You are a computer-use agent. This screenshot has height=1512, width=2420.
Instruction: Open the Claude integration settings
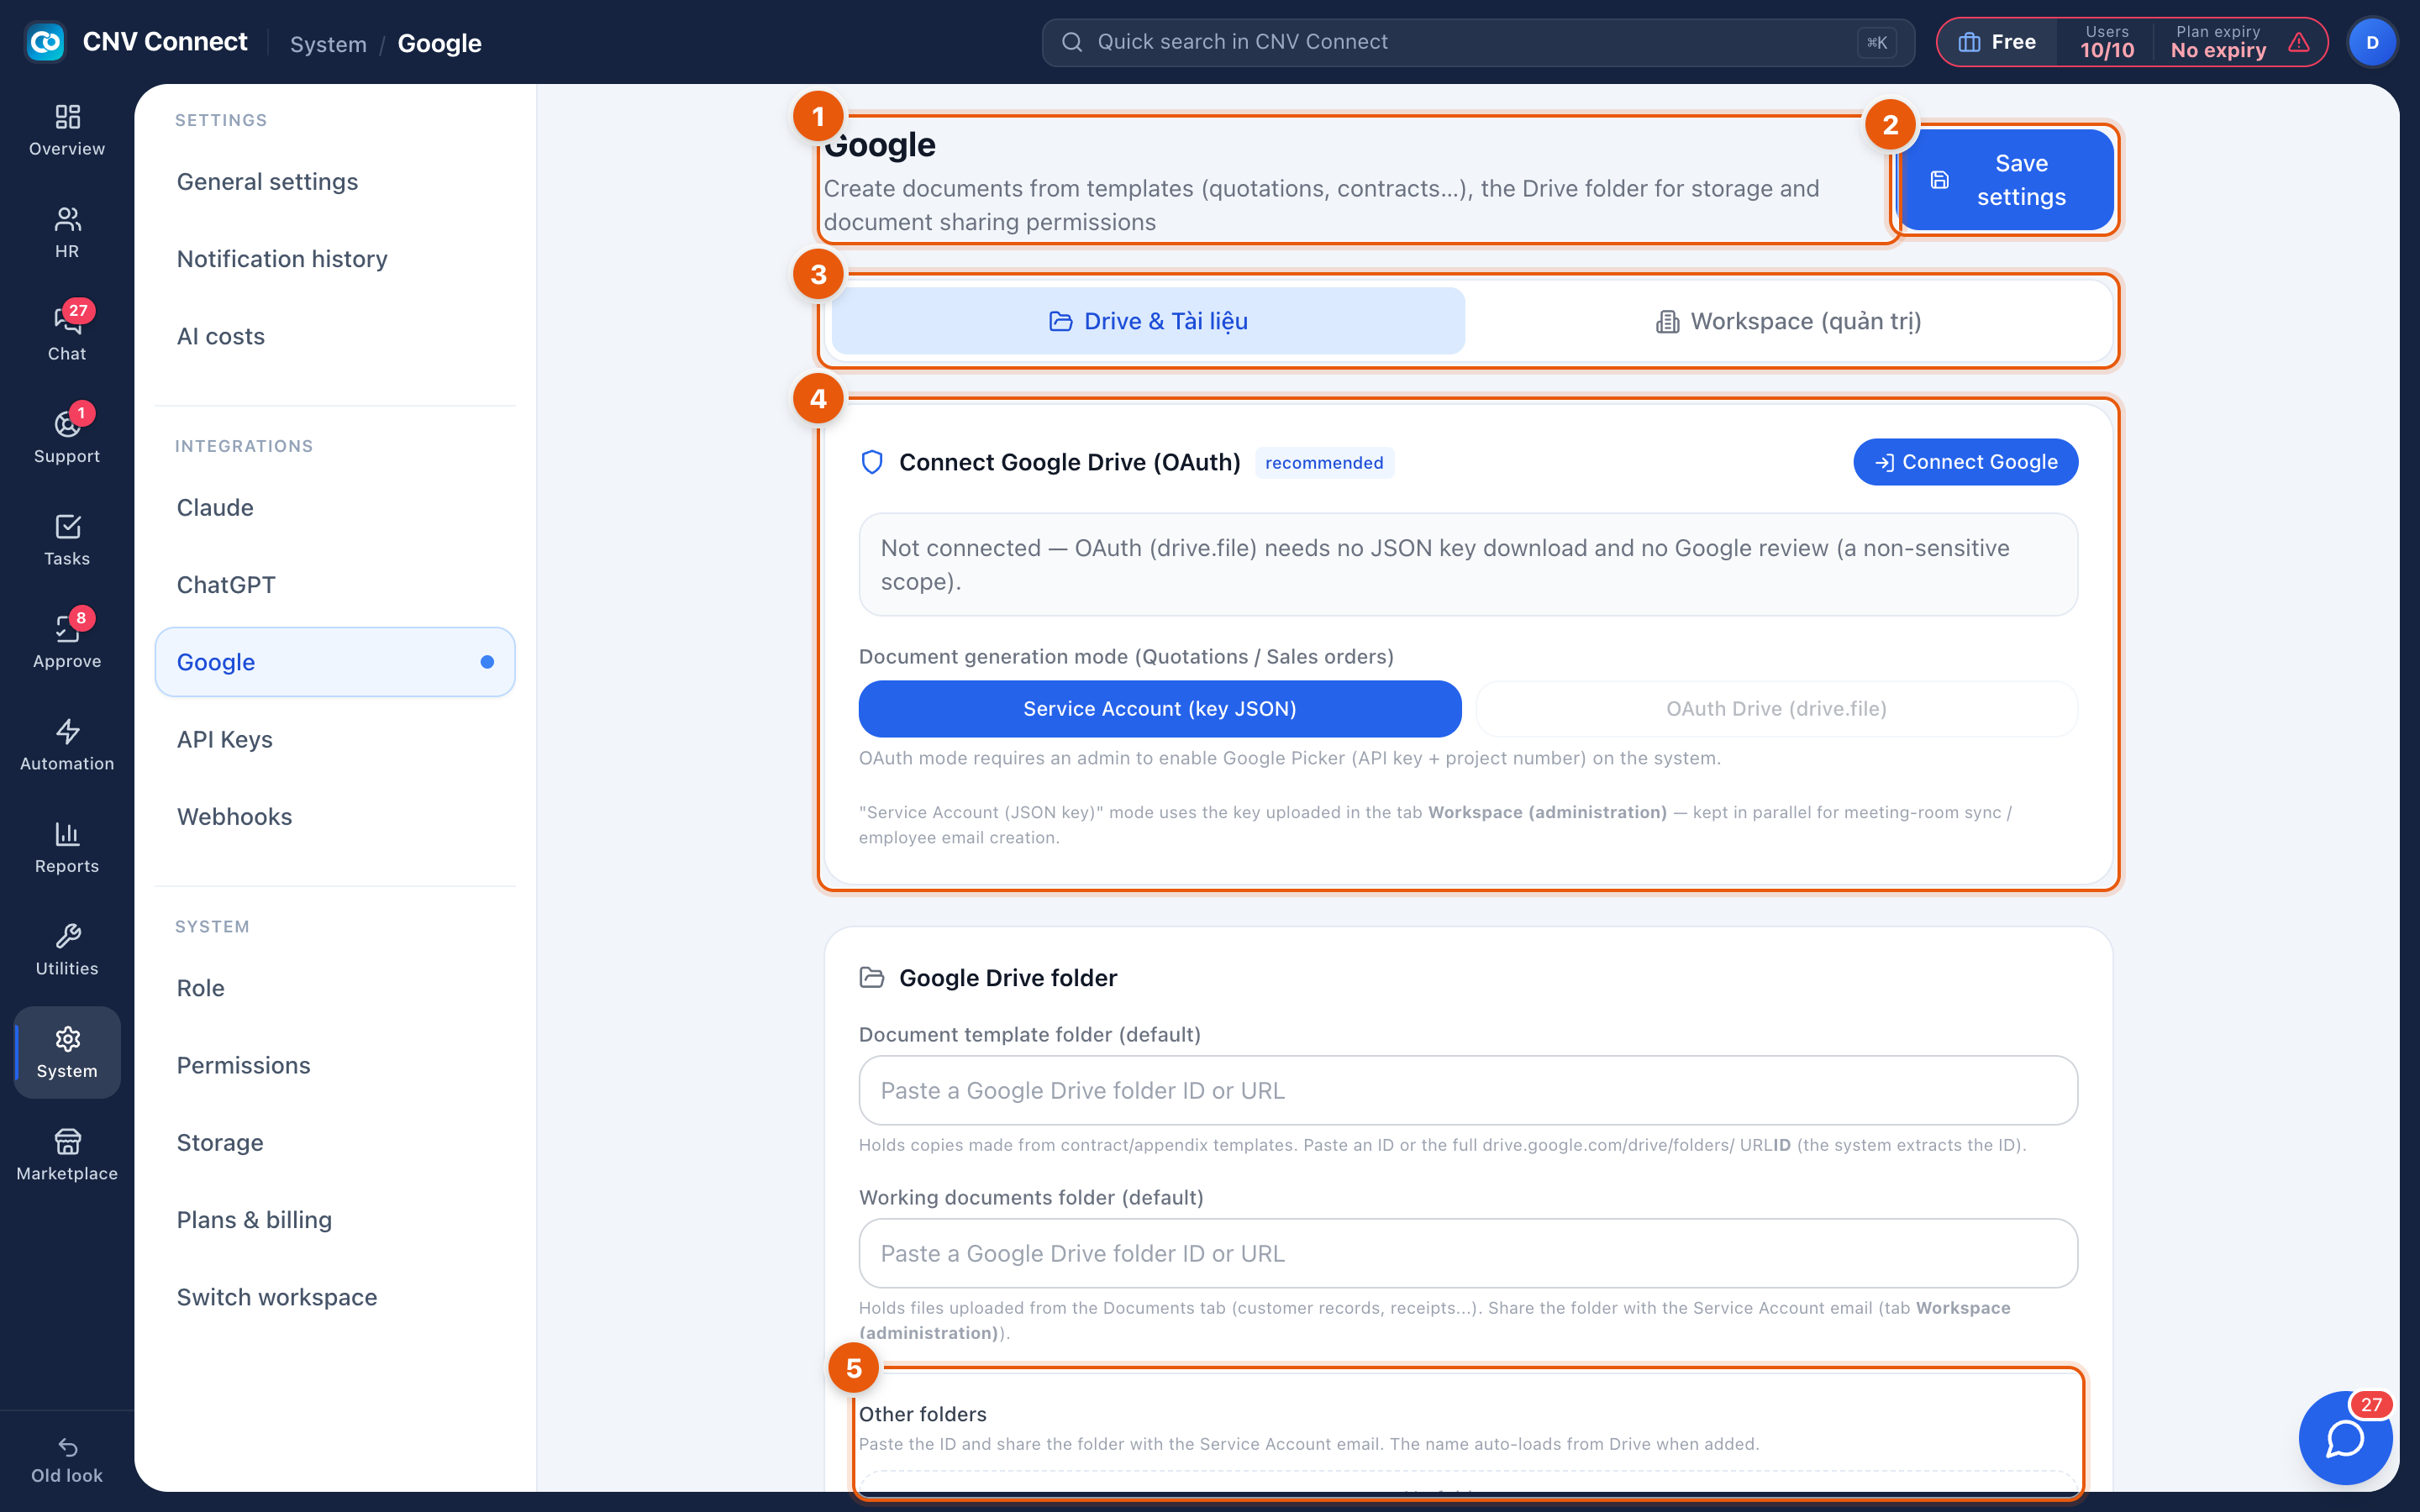pos(335,508)
